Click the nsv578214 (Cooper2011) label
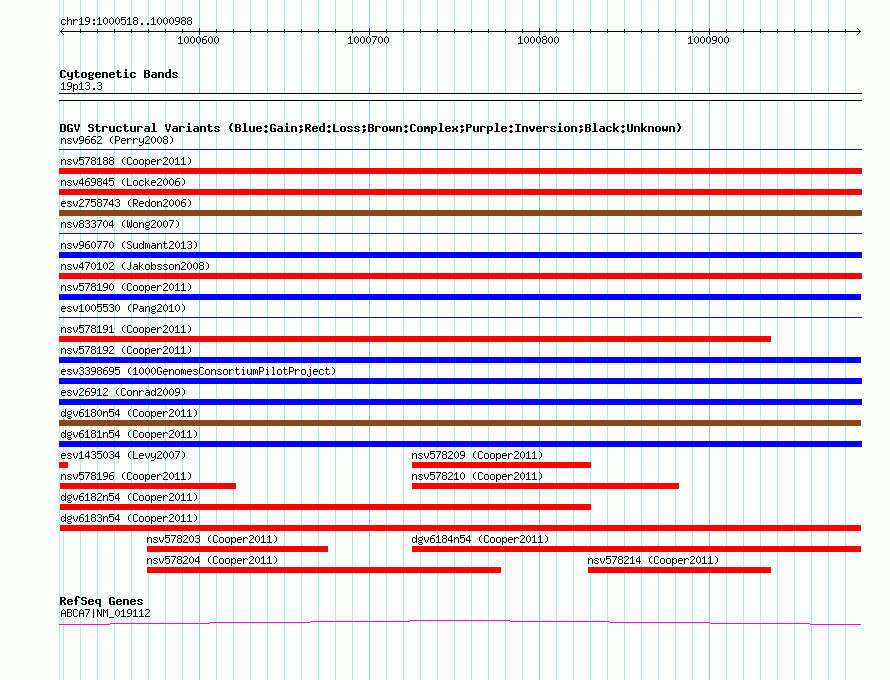The height and width of the screenshot is (680, 890). click(653, 560)
